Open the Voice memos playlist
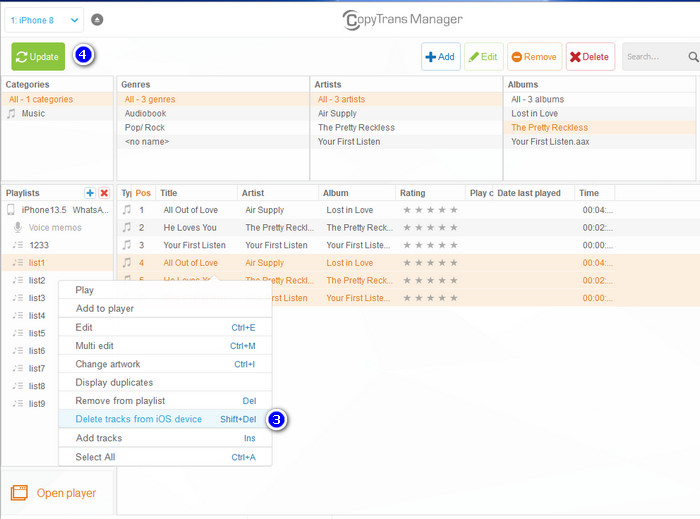The width and height of the screenshot is (700, 519). tap(57, 228)
